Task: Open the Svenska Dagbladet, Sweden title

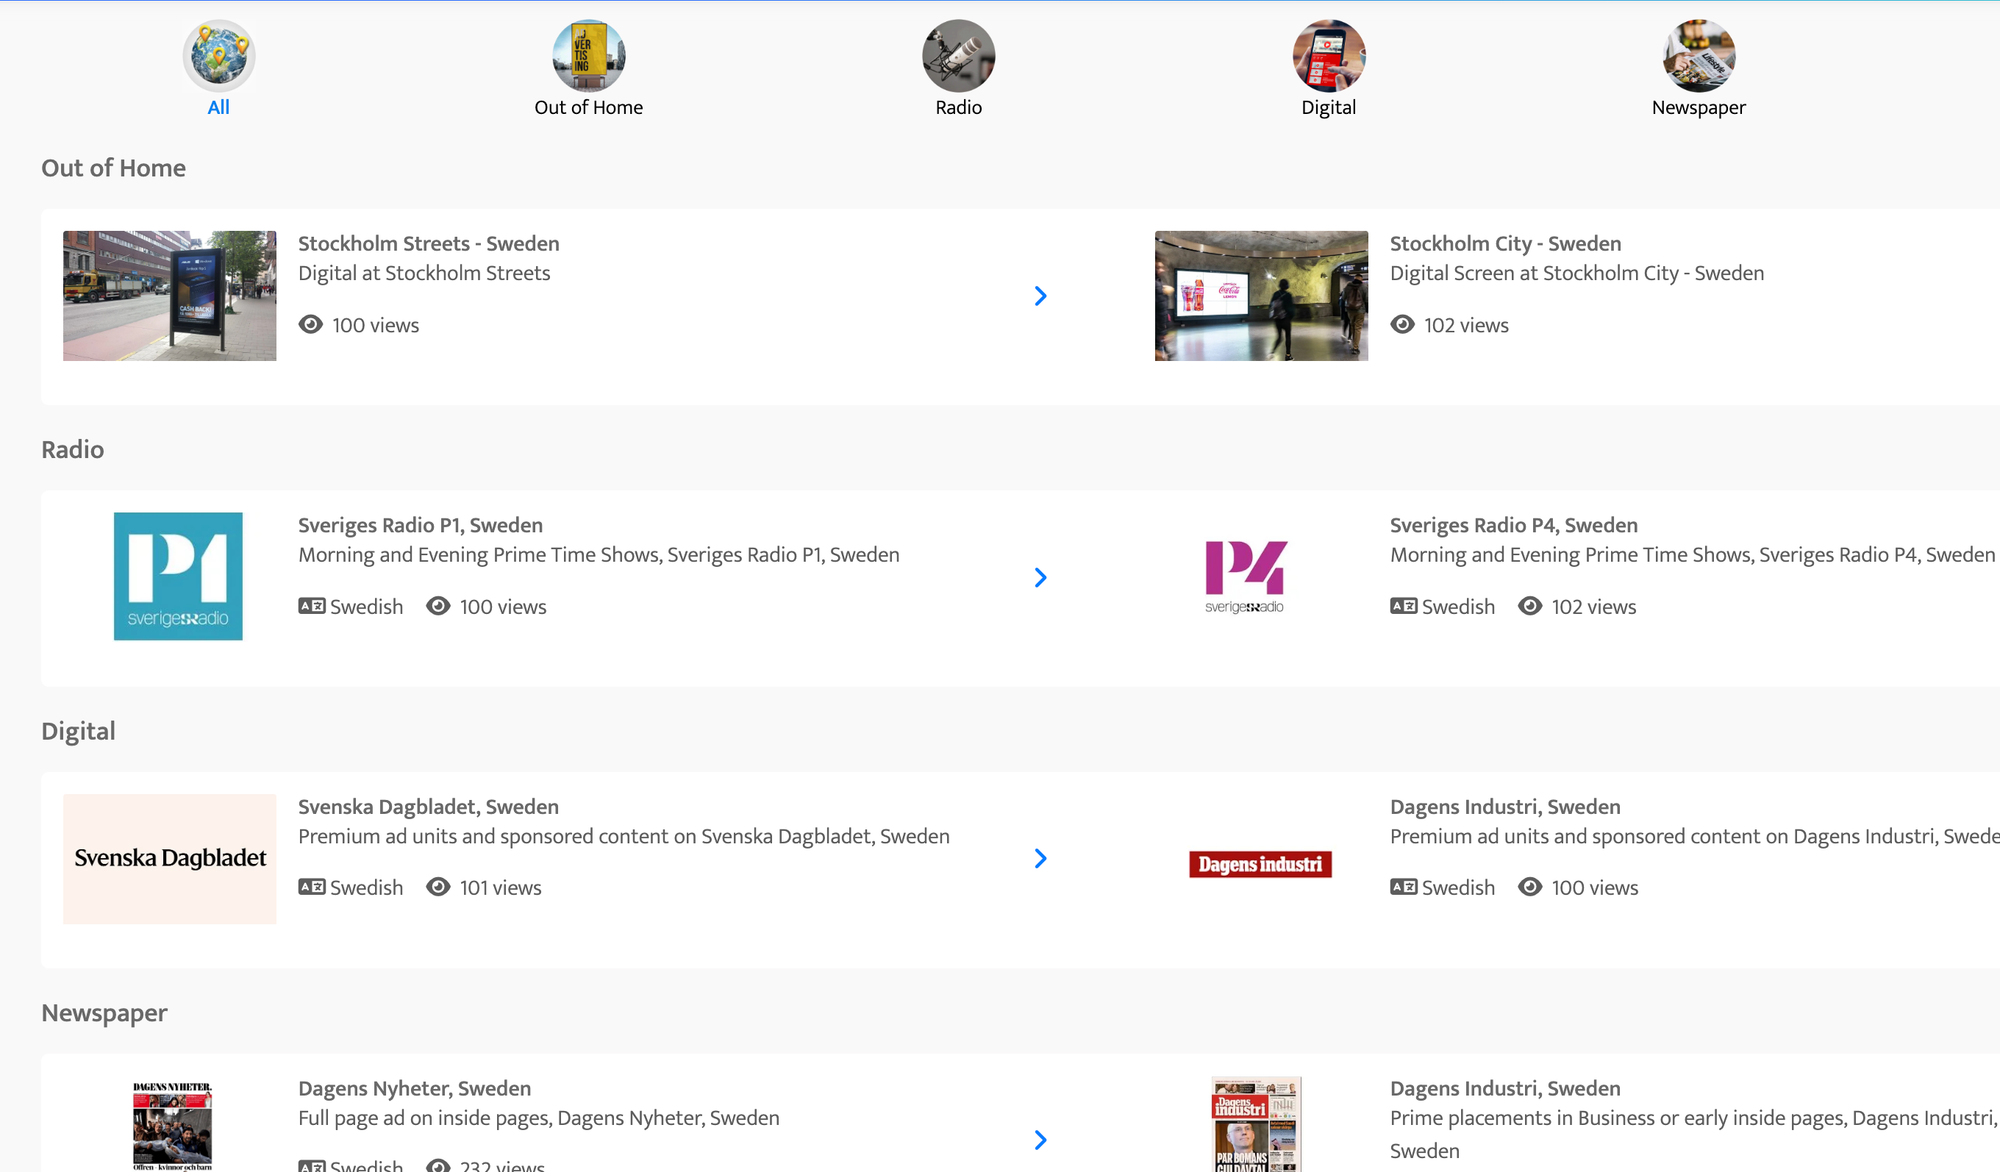Action: 429,807
